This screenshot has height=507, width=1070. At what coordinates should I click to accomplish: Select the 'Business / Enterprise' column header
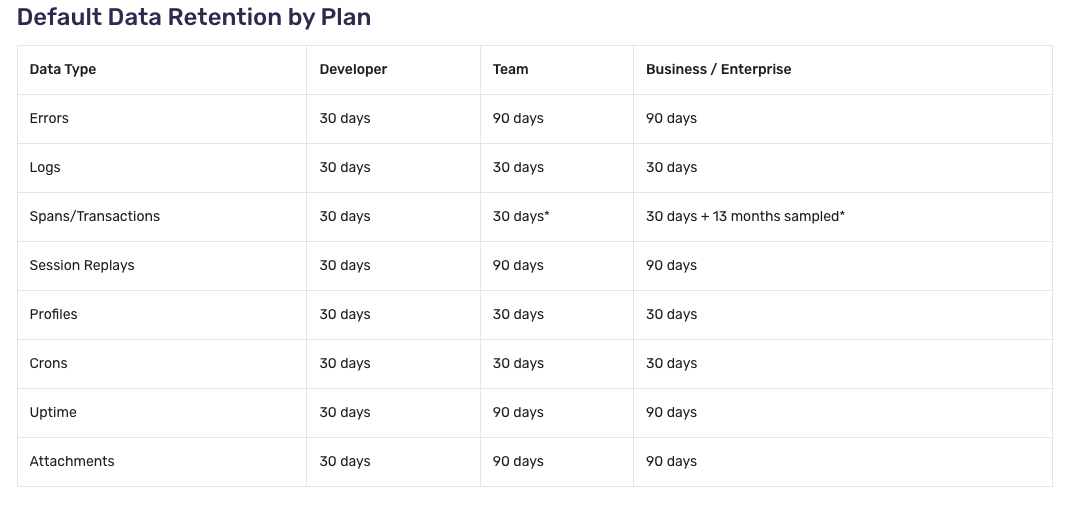(x=718, y=69)
